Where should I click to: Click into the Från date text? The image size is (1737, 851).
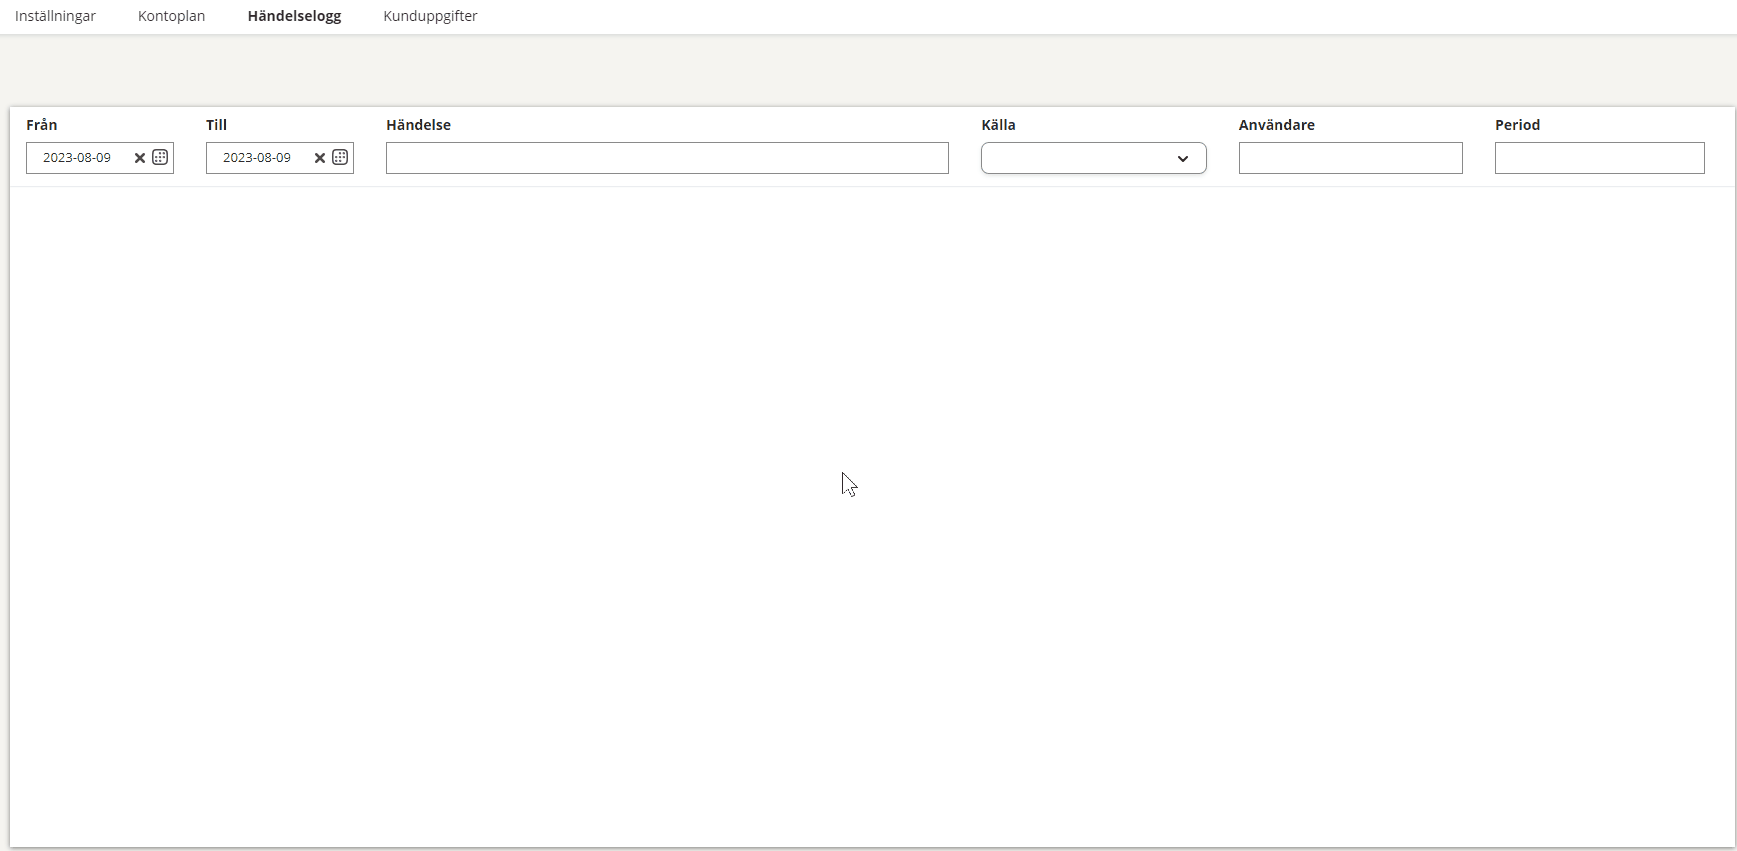click(x=78, y=158)
